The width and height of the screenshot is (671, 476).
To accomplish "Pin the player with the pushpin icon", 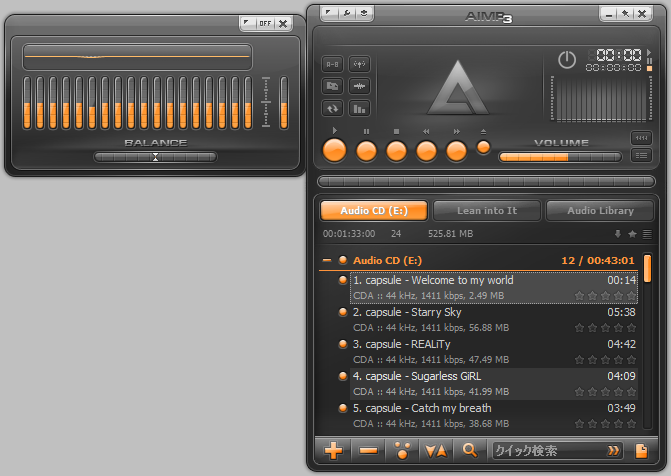I will click(x=625, y=14).
